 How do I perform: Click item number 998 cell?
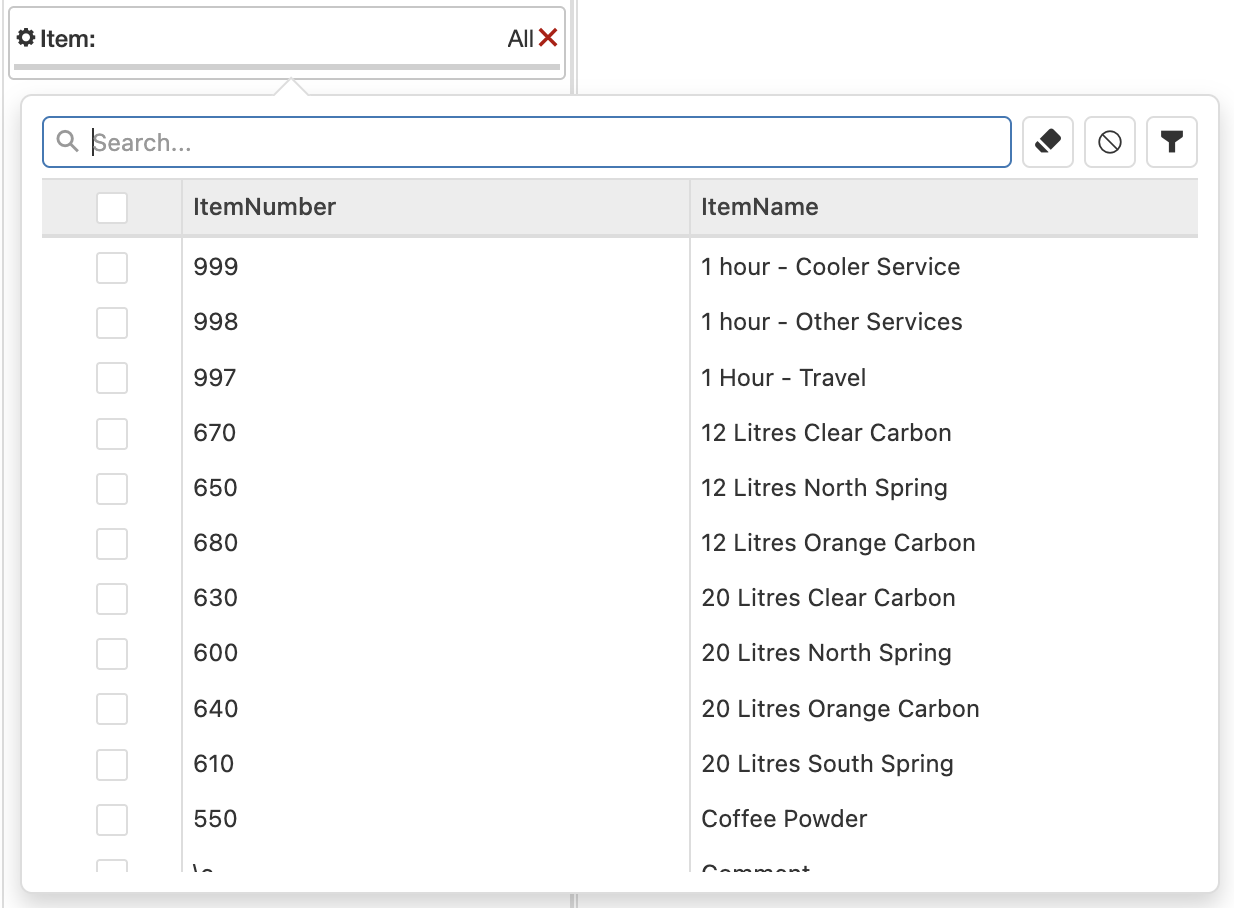point(216,322)
